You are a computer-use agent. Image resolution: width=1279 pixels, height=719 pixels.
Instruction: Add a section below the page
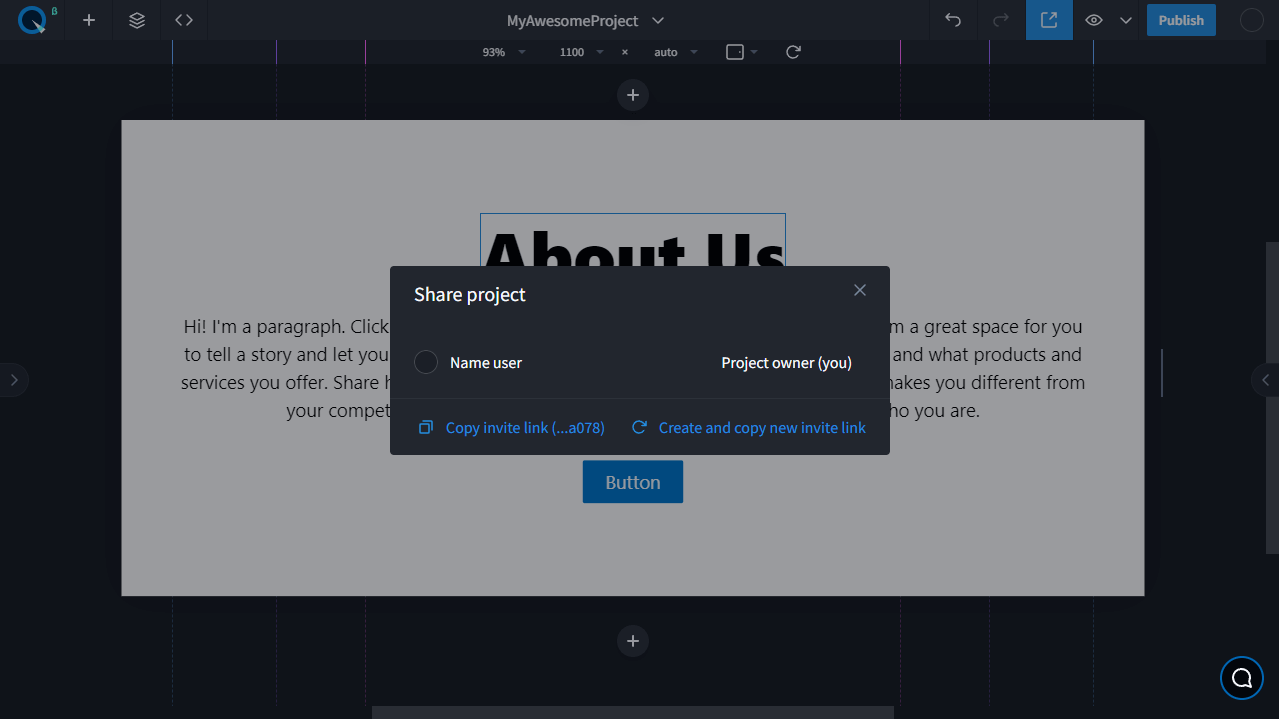click(633, 641)
